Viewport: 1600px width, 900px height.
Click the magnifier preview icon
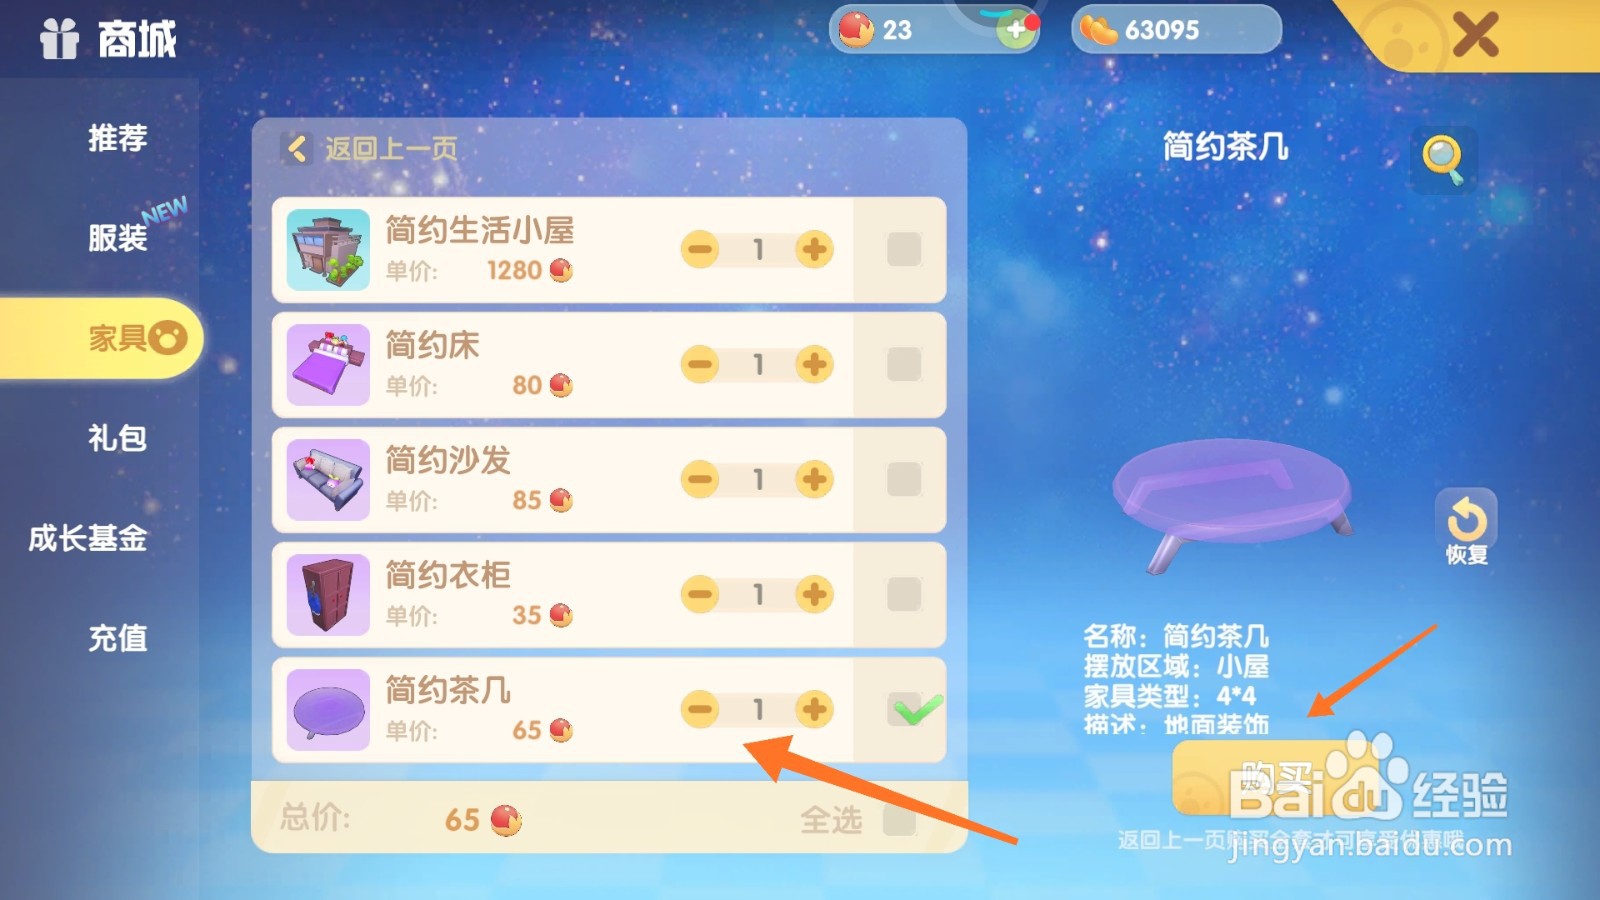pyautogui.click(x=1442, y=159)
